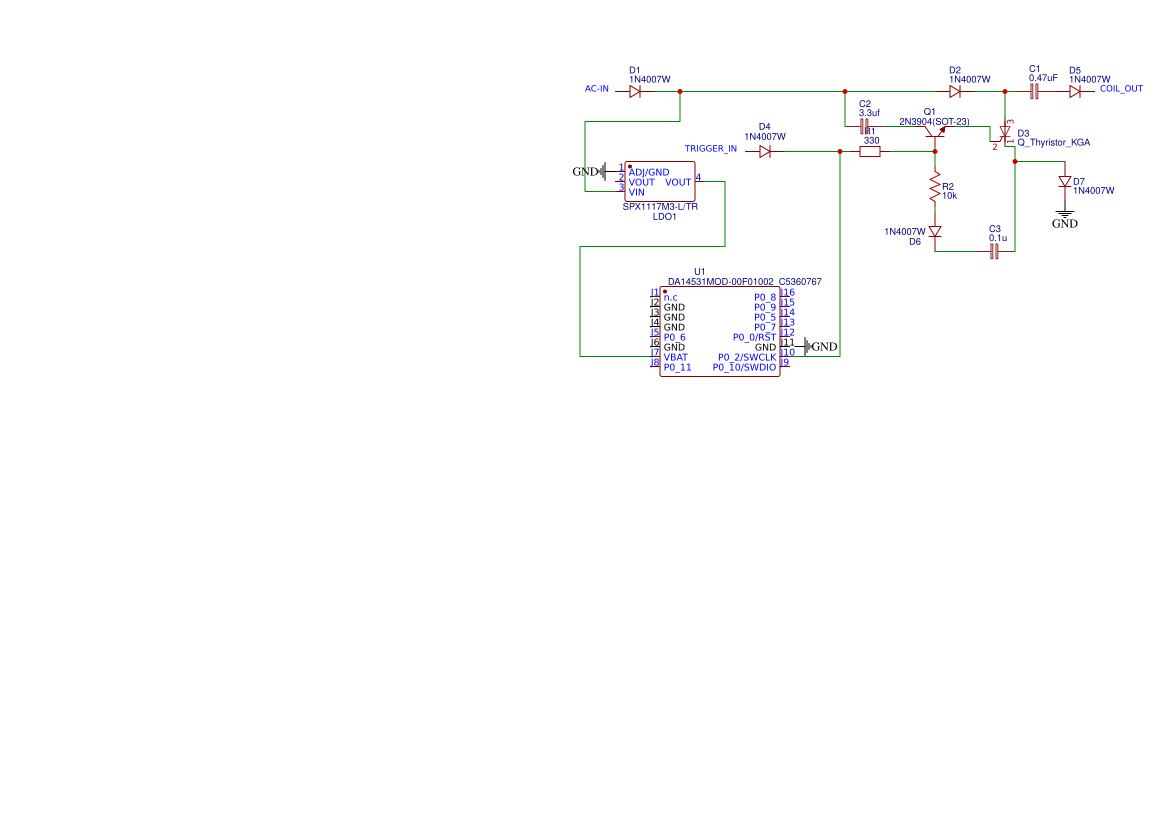The image size is (1169, 827).
Task: Select the C3 capacitor symbol
Action: coord(995,252)
